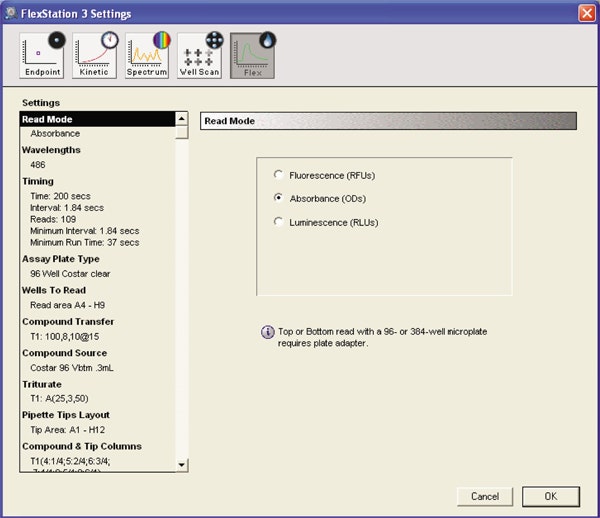The image size is (600, 518).
Task: Click 'Minimum Interval: 1.84 secs' entry
Action: coord(85,231)
